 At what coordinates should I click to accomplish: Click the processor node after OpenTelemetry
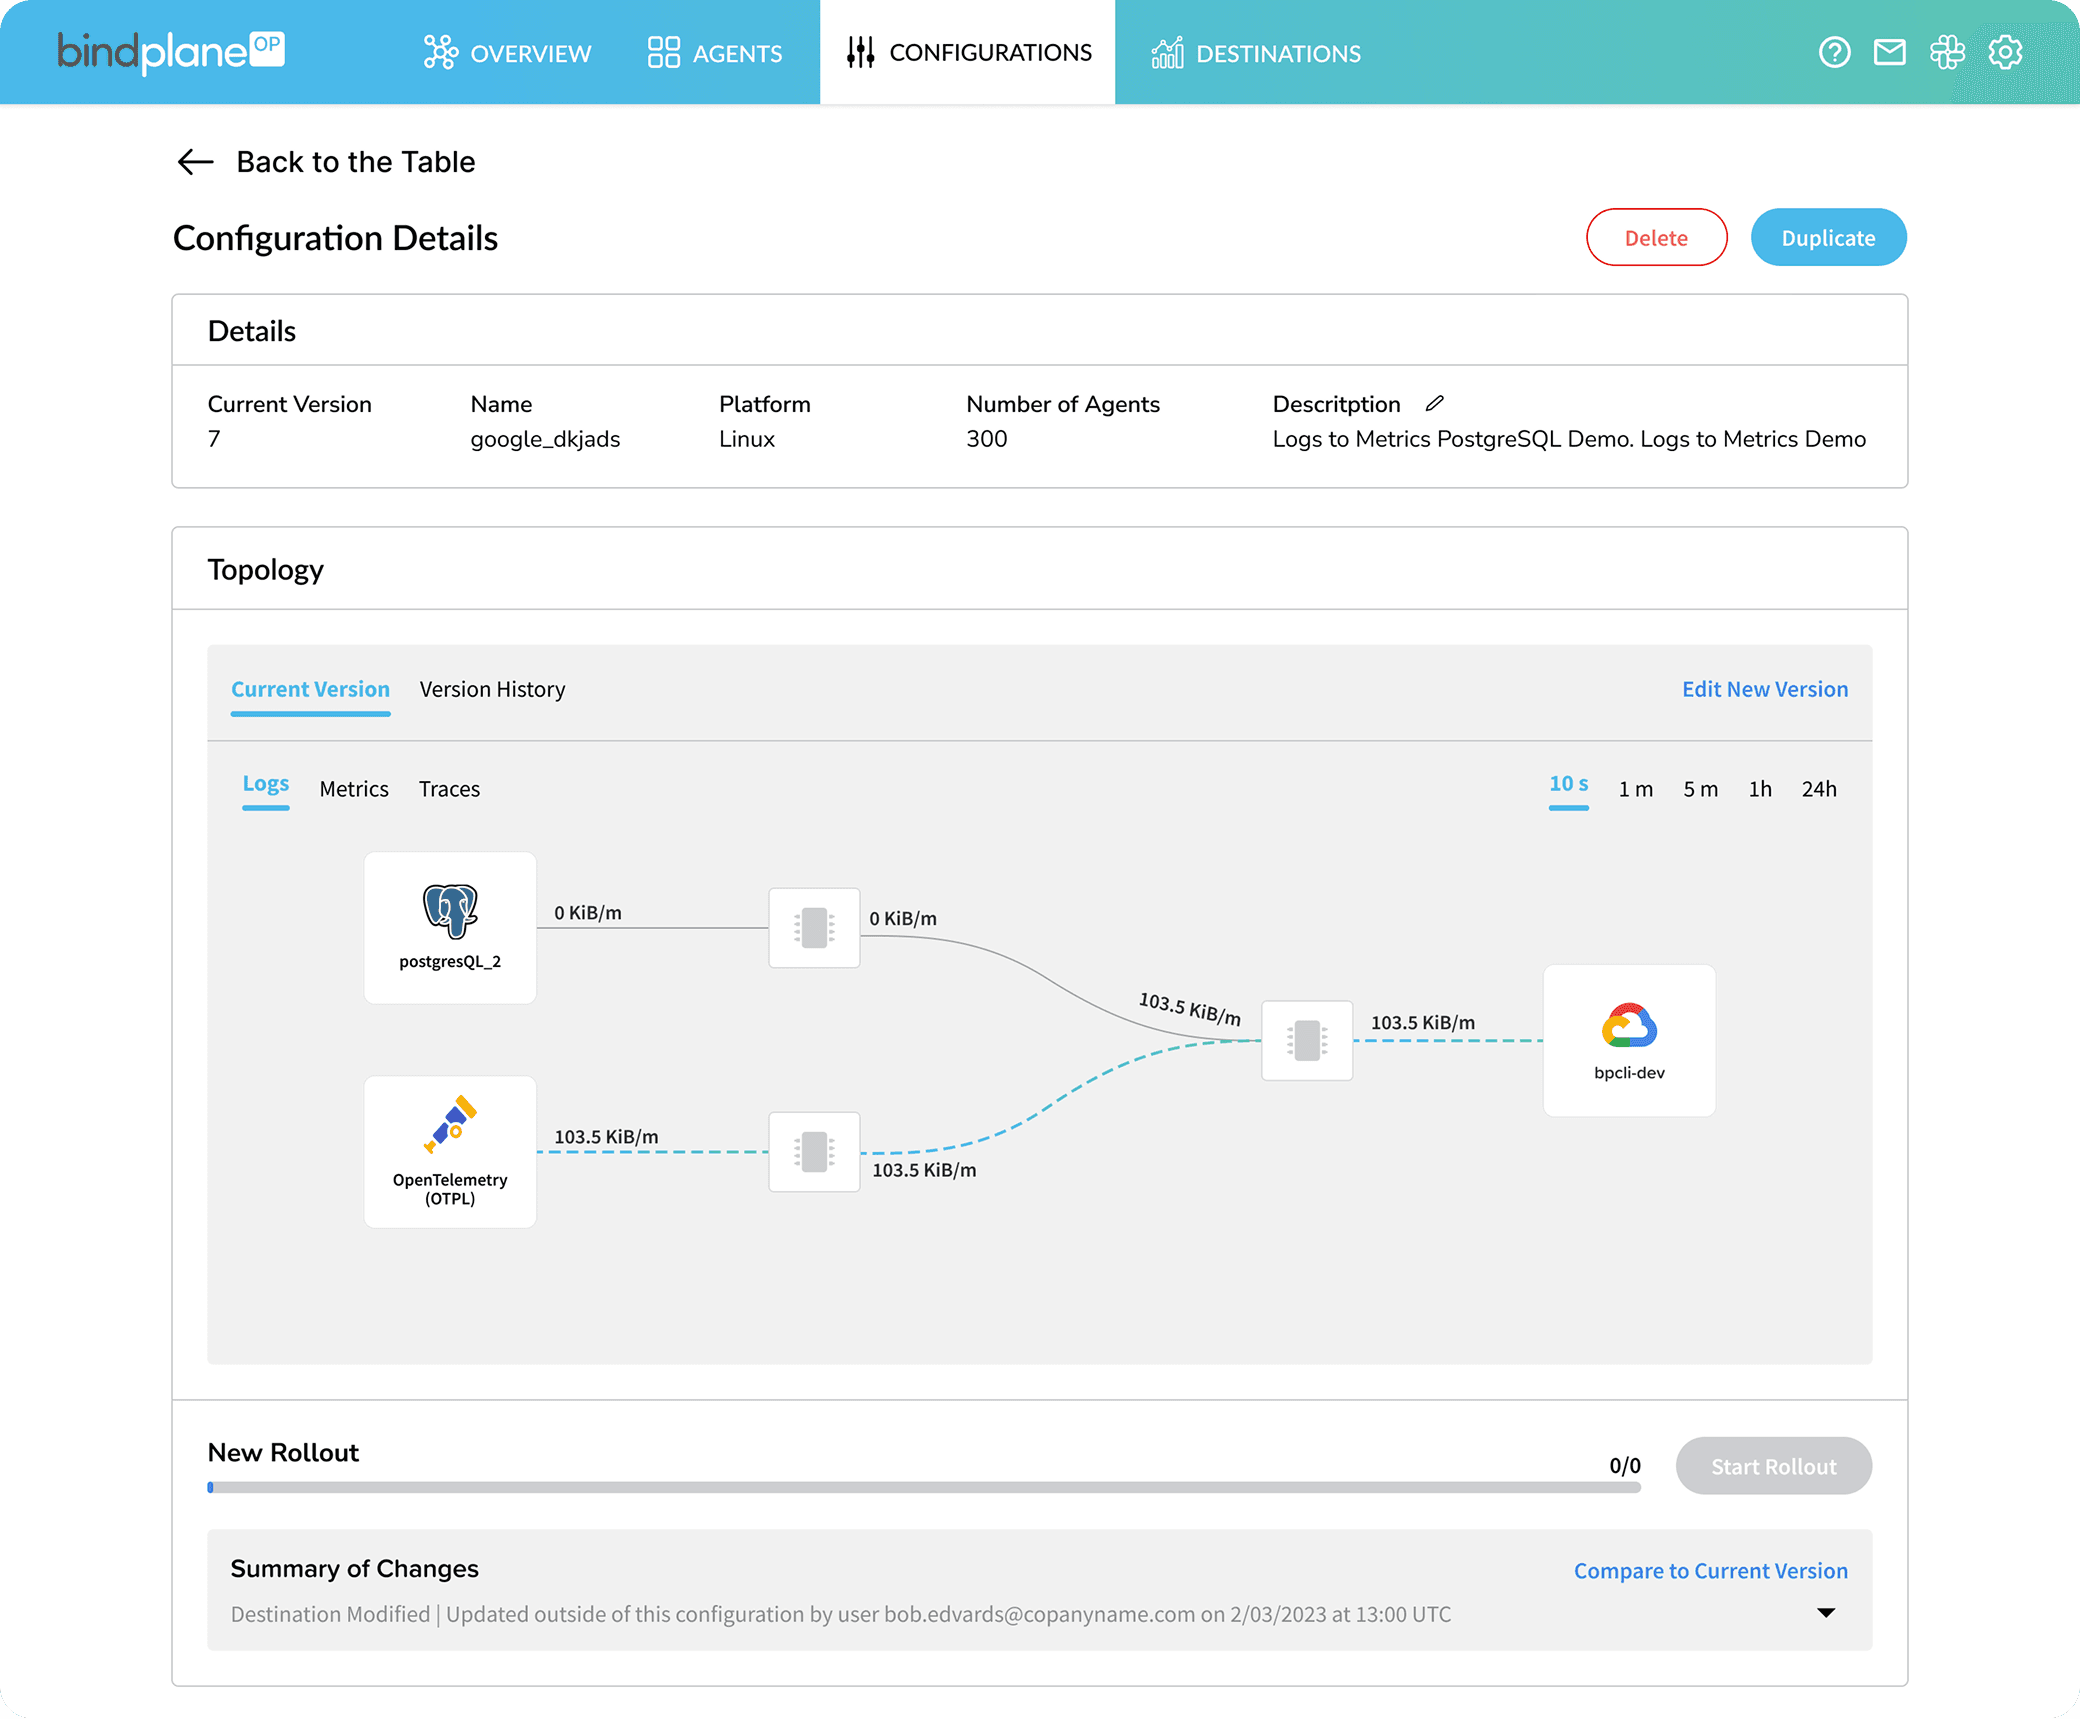point(814,1151)
